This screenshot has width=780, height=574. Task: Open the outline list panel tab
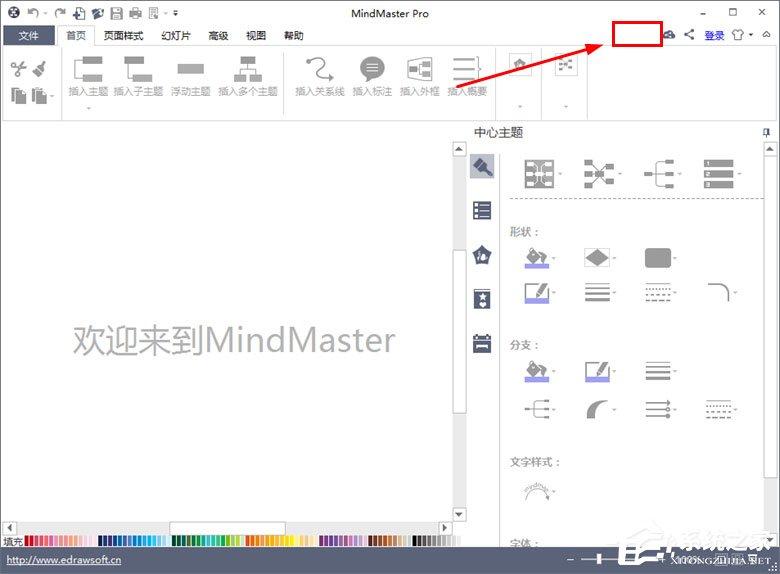(x=482, y=210)
